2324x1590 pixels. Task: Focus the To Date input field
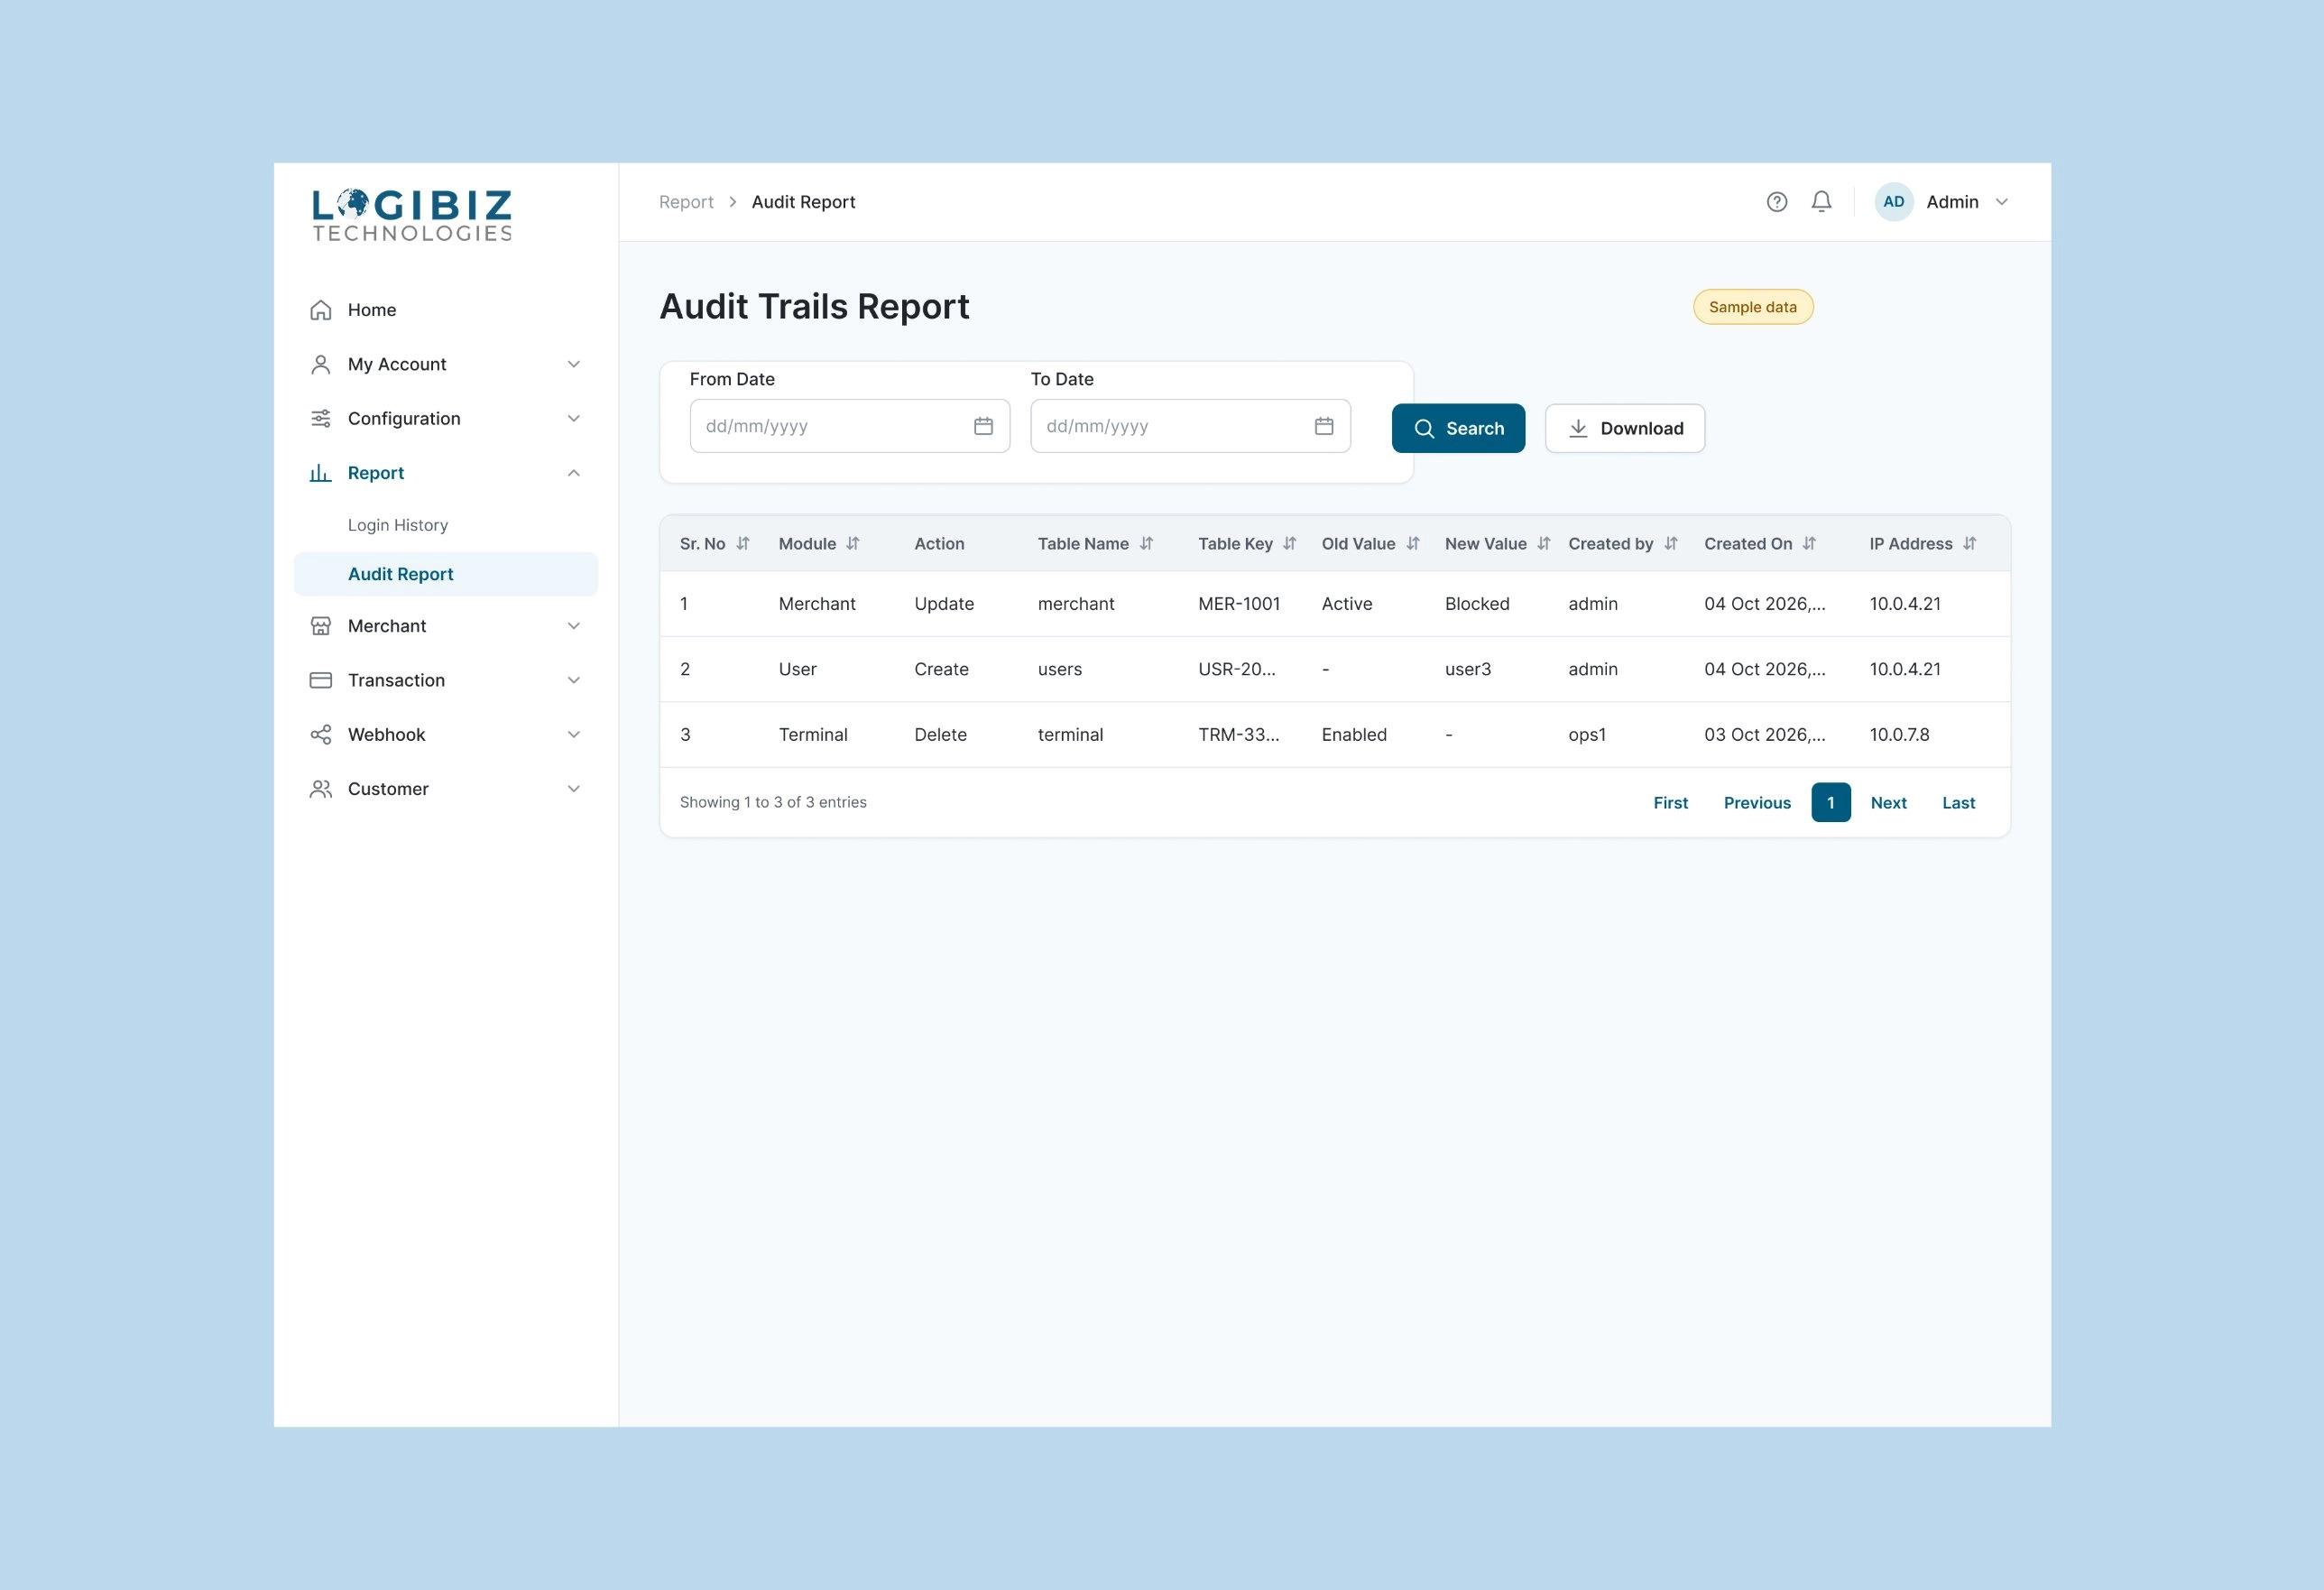point(1190,426)
